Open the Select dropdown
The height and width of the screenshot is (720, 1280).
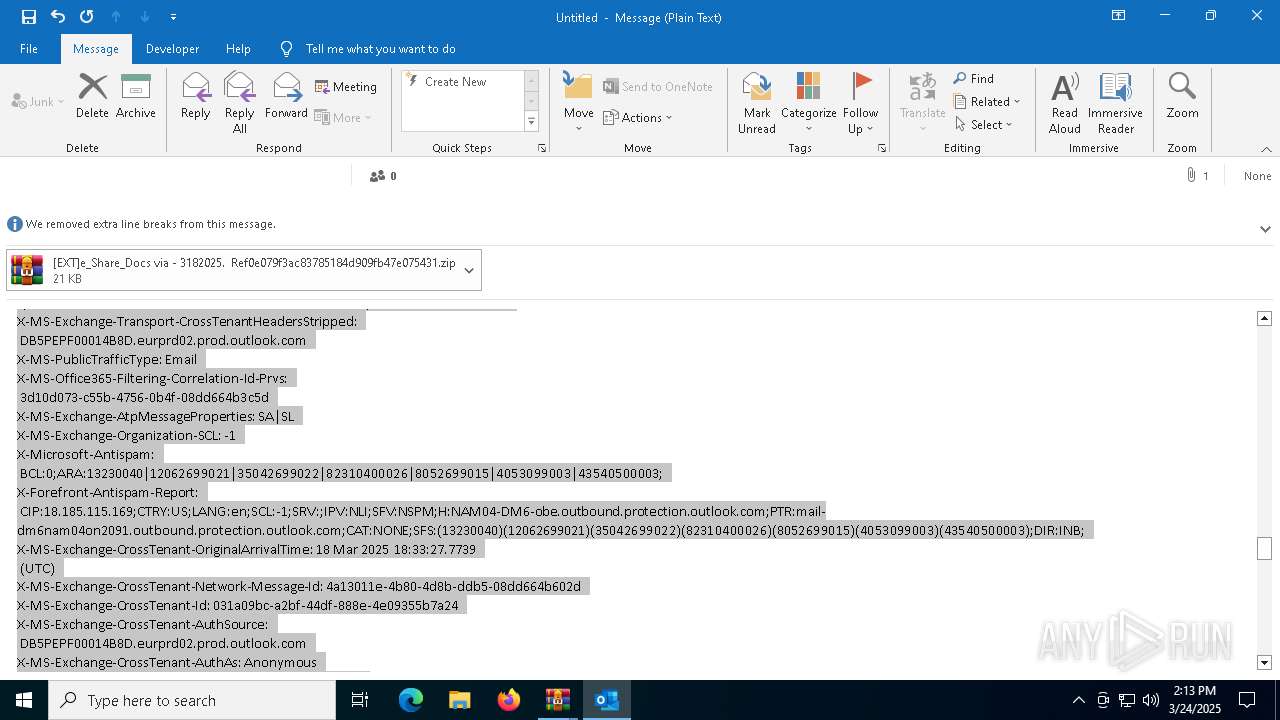pos(984,125)
